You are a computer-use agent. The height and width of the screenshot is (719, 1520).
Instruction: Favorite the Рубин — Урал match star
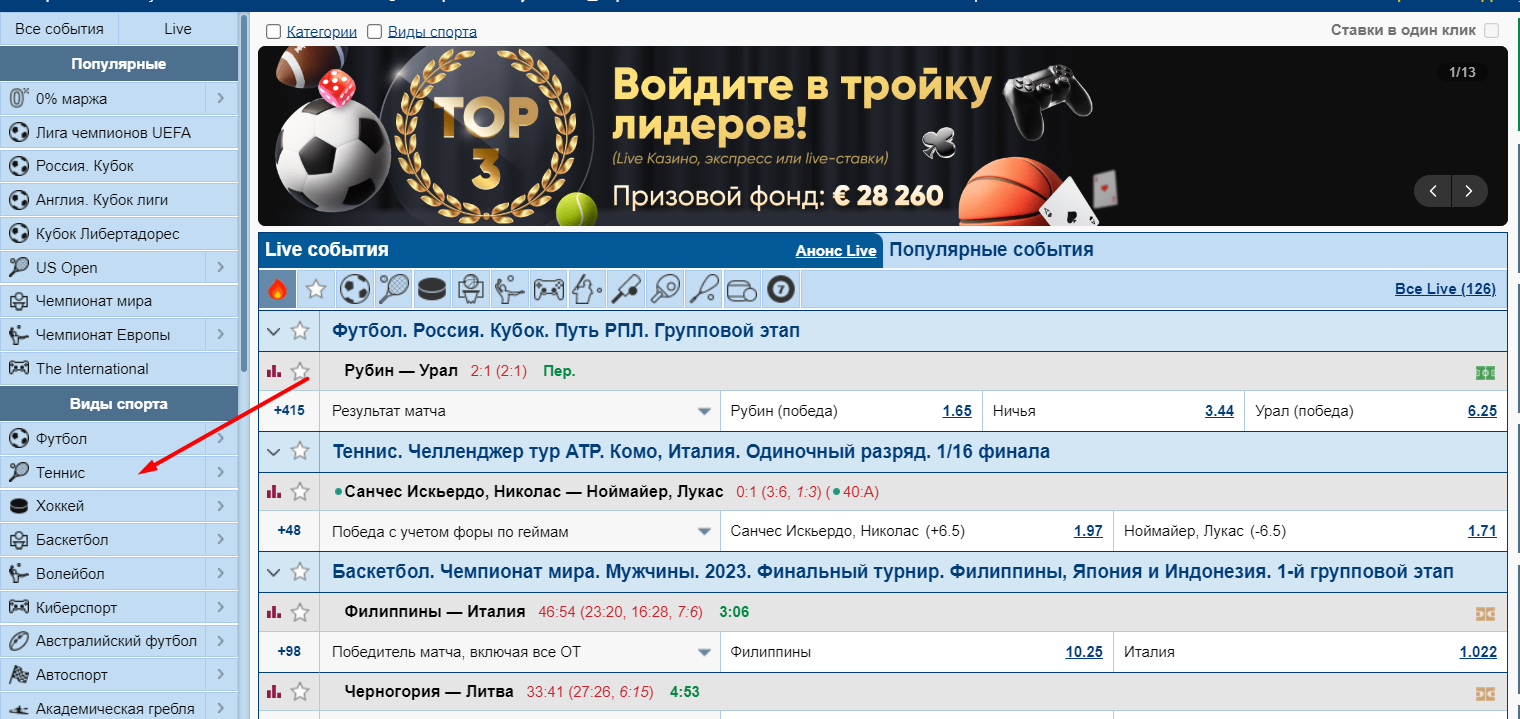pyautogui.click(x=299, y=371)
